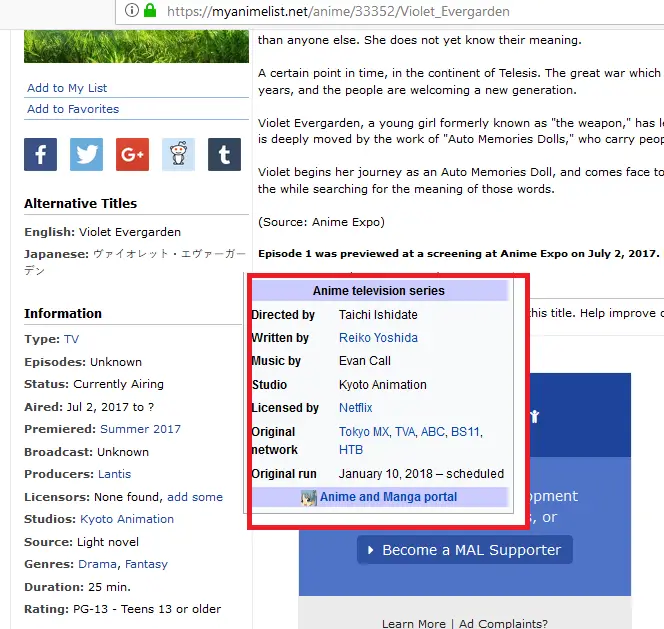Click Source: Light novel text
Screen dimensions: 664x629
pyautogui.click(x=81, y=542)
